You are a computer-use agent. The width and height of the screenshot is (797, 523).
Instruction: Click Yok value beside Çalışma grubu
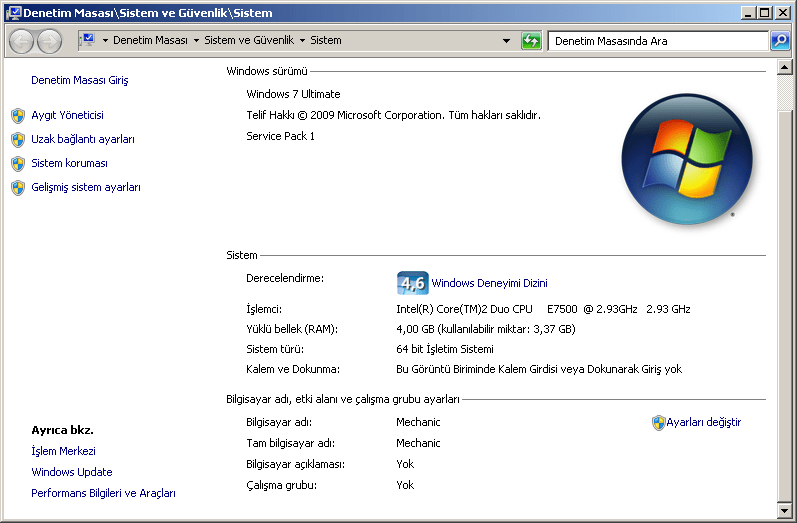[x=405, y=485]
